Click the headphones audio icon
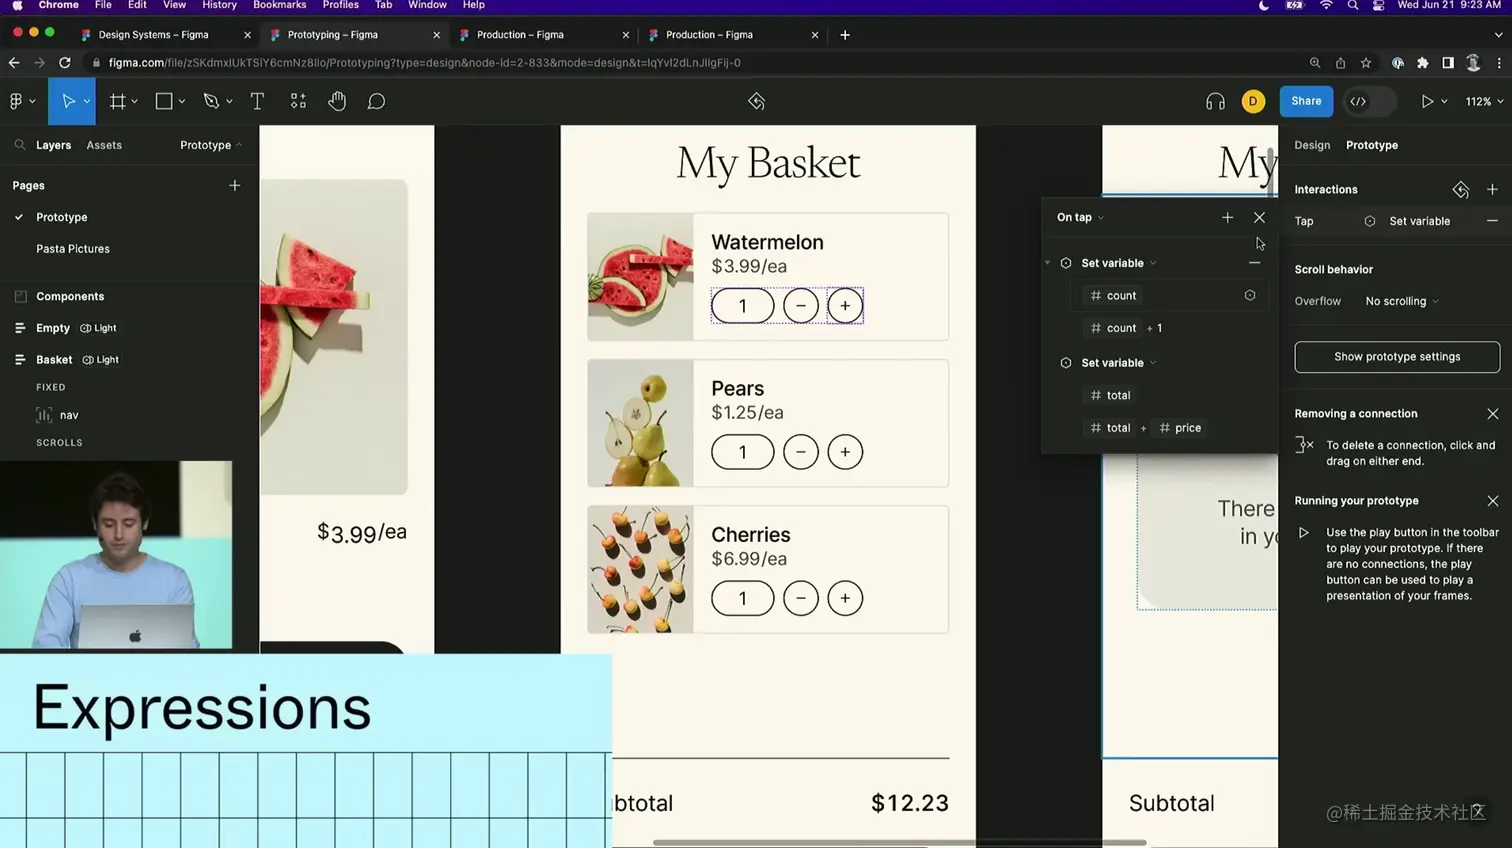This screenshot has height=848, width=1512. tap(1215, 101)
